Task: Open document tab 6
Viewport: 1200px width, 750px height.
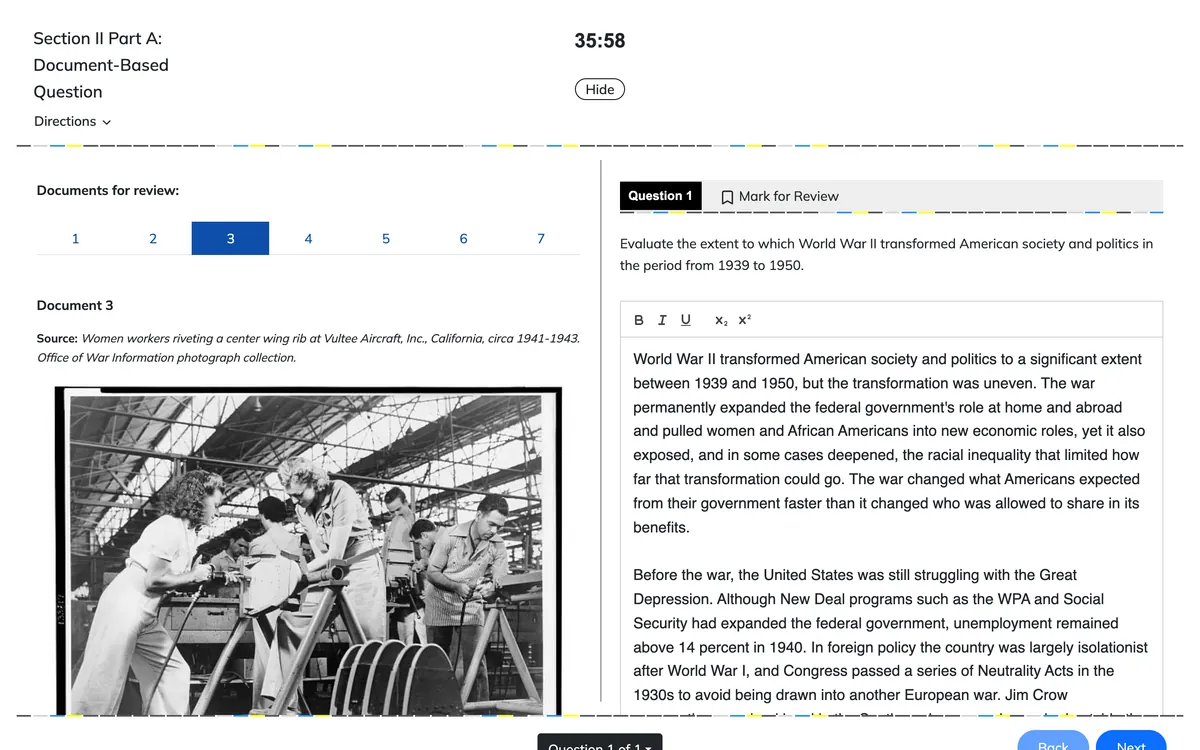Action: coord(463,238)
